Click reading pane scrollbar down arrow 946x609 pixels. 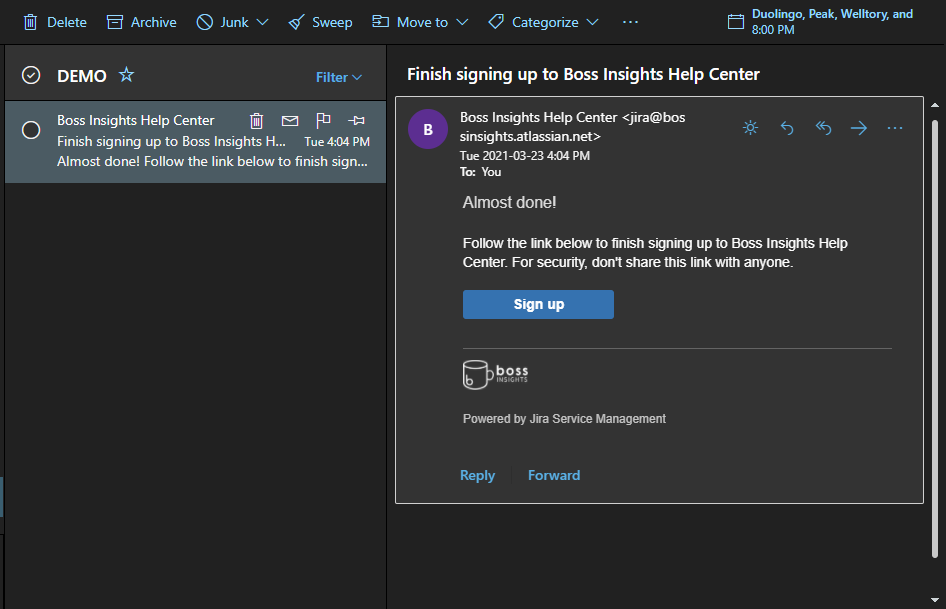point(935,600)
